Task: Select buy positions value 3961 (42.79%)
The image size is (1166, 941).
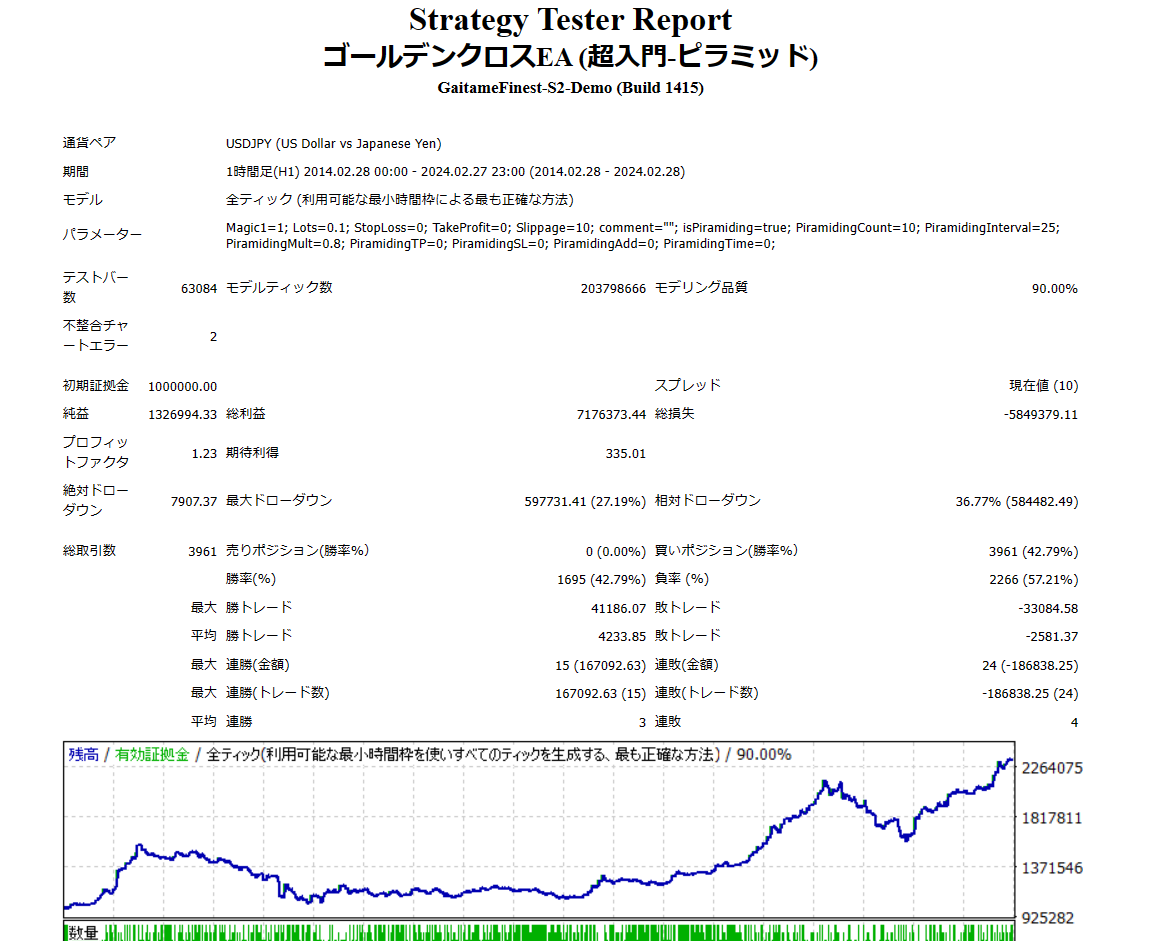Action: click(1033, 552)
